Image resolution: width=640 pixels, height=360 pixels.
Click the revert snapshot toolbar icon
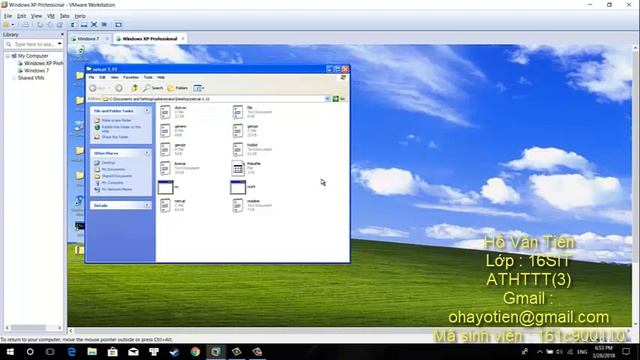point(50,25)
